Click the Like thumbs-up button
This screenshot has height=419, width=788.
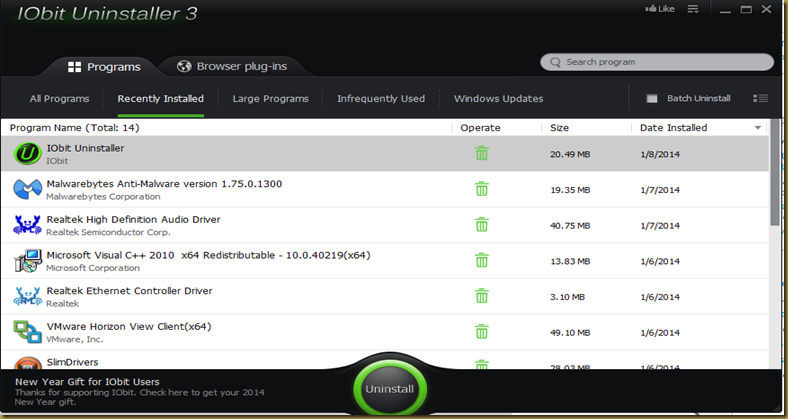660,9
